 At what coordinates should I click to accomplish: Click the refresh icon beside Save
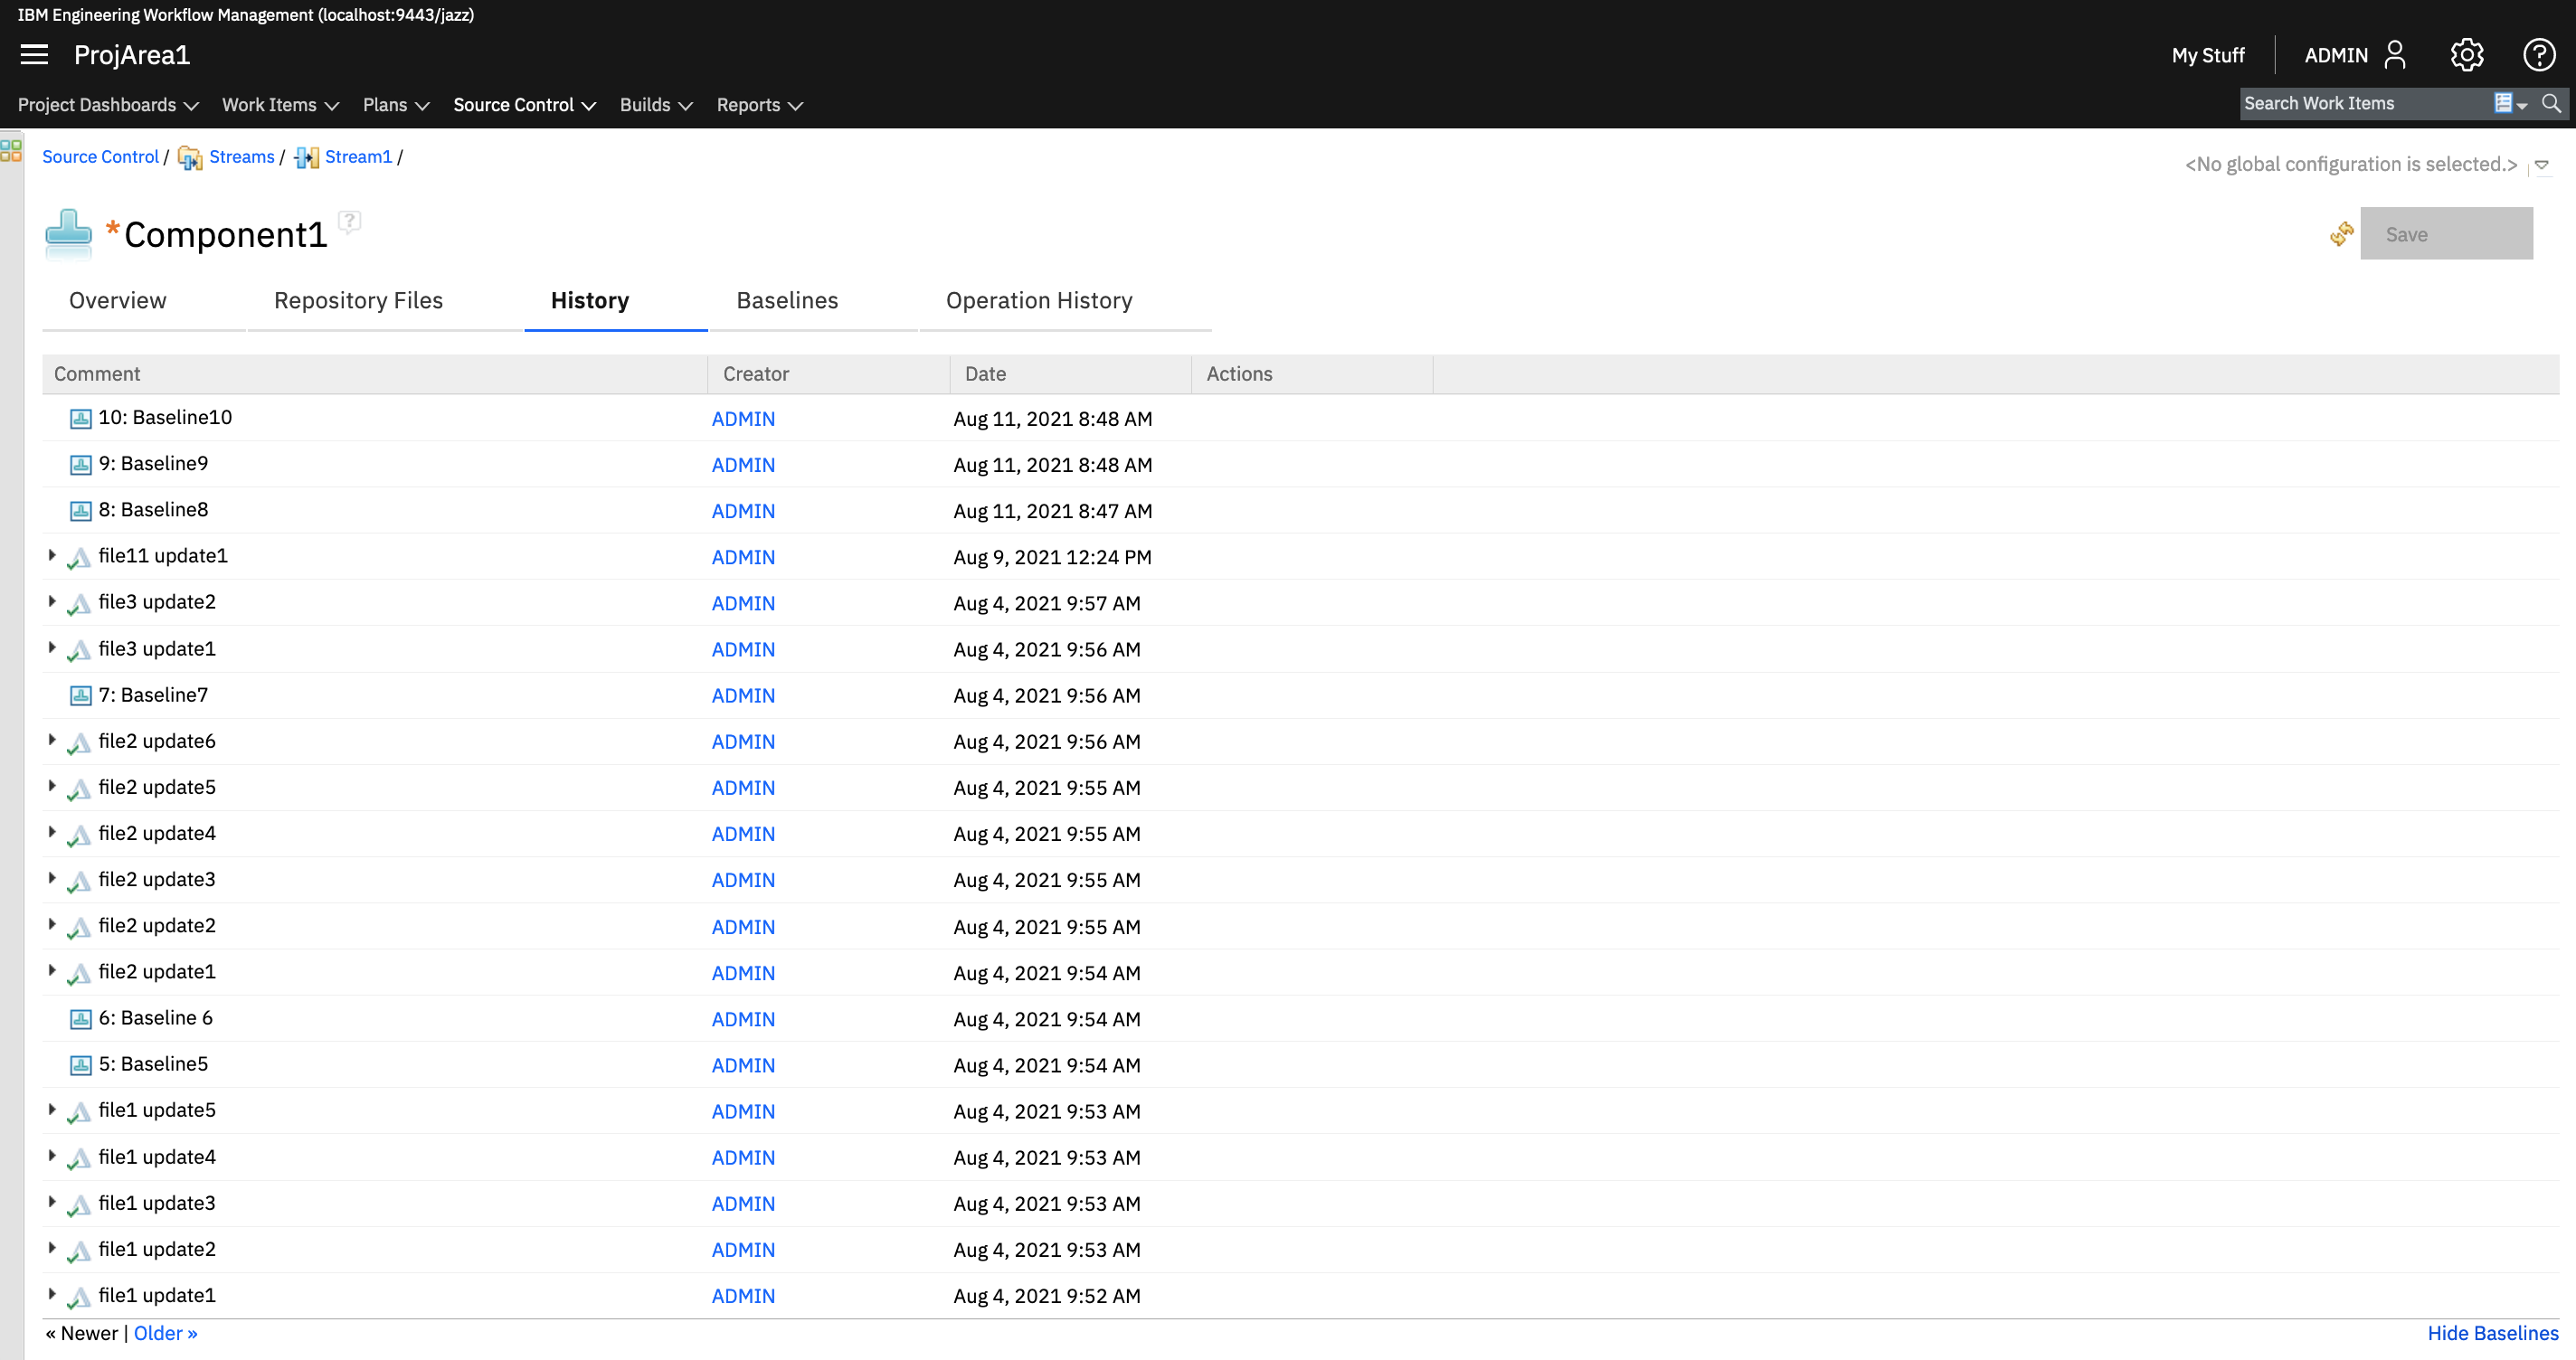(x=2341, y=234)
